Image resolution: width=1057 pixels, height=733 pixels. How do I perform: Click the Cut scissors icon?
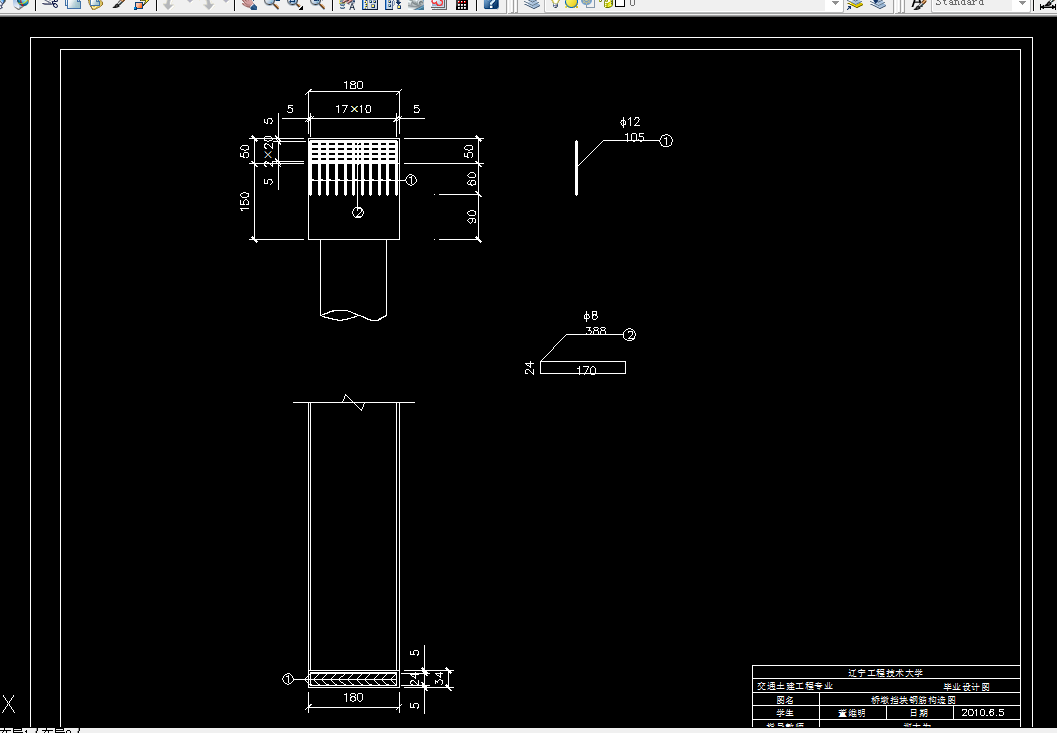[51, 4]
